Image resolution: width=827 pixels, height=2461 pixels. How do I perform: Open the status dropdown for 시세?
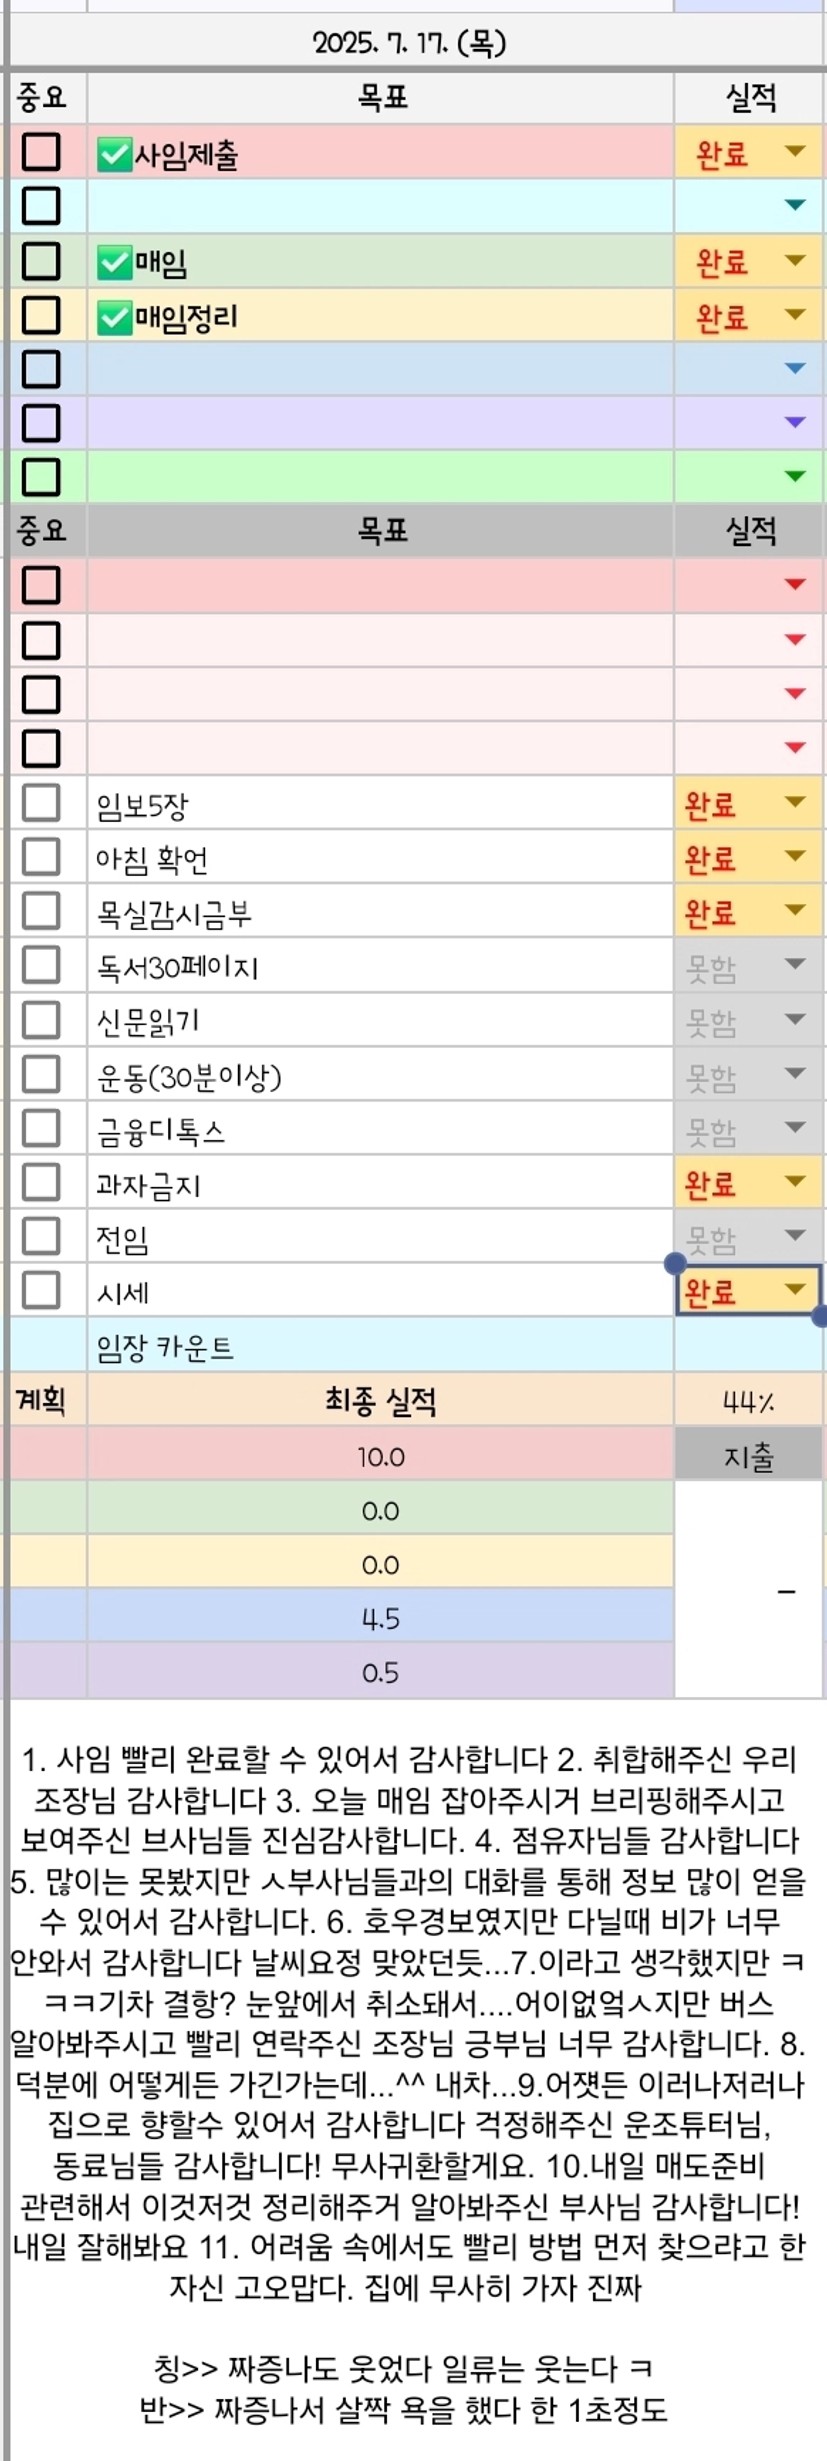point(795,1289)
